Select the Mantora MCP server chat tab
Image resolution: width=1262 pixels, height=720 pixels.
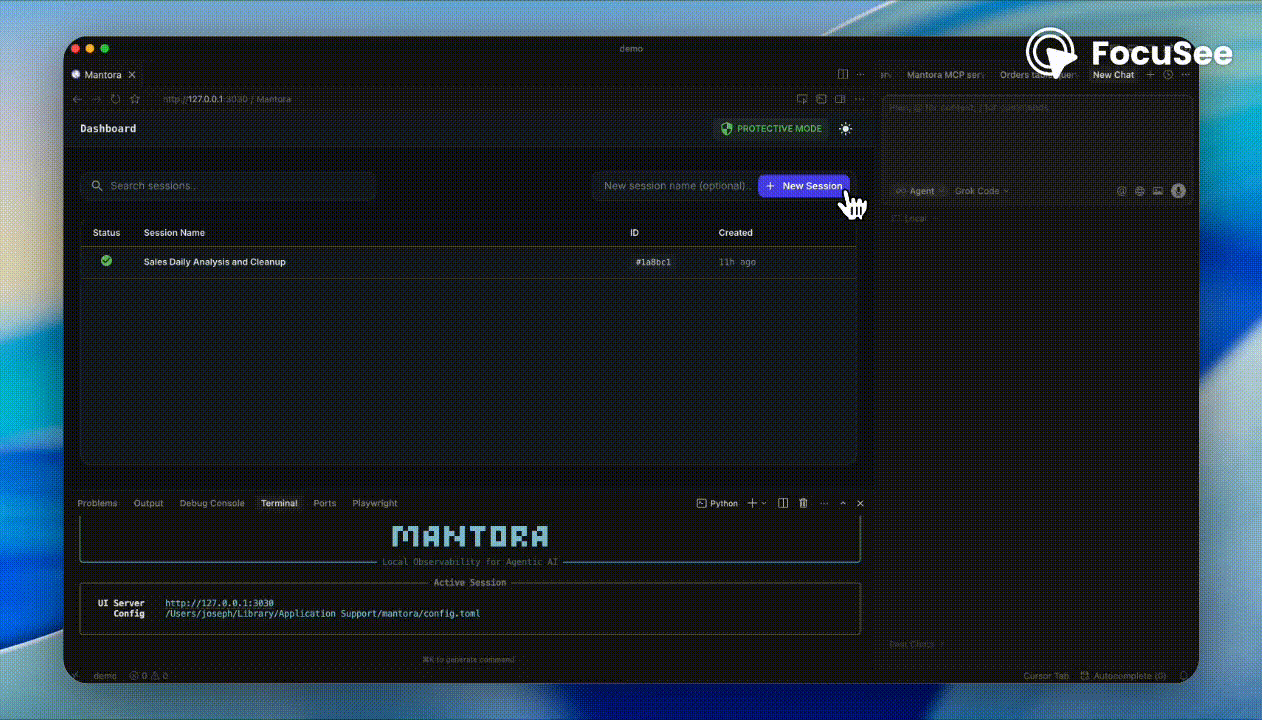click(x=945, y=74)
